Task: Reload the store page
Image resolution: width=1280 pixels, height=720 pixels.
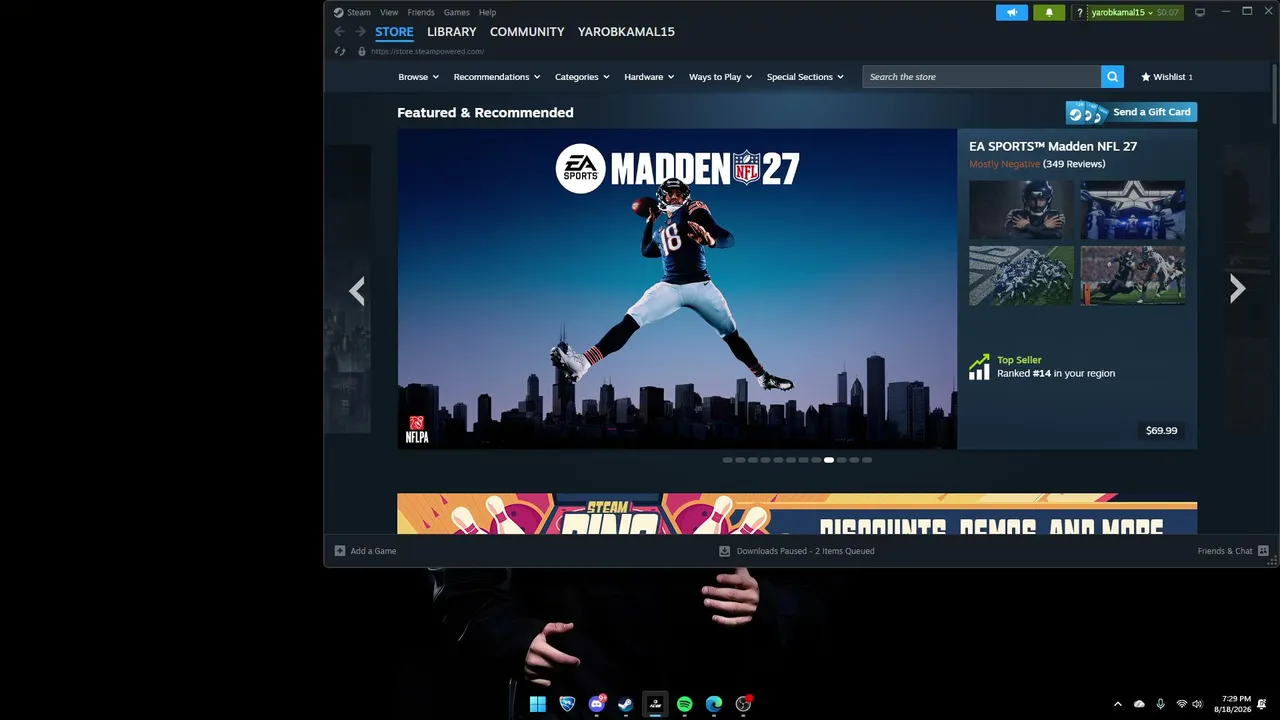Action: pyautogui.click(x=340, y=51)
